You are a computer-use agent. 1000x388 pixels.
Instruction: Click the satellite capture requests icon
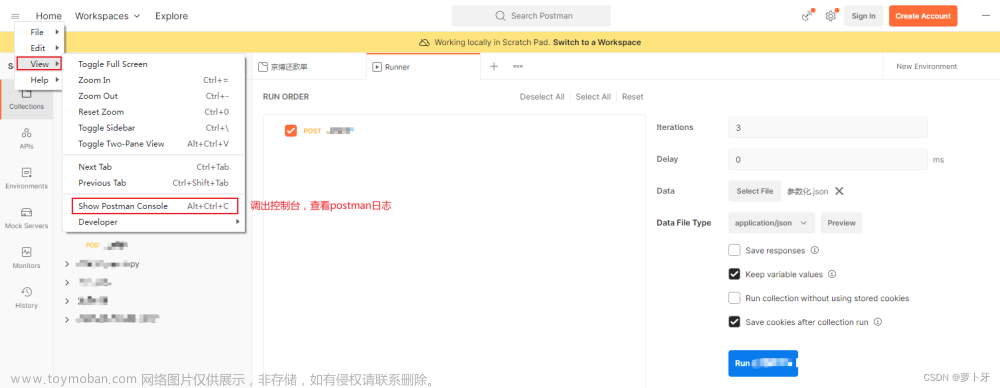pyautogui.click(x=807, y=16)
